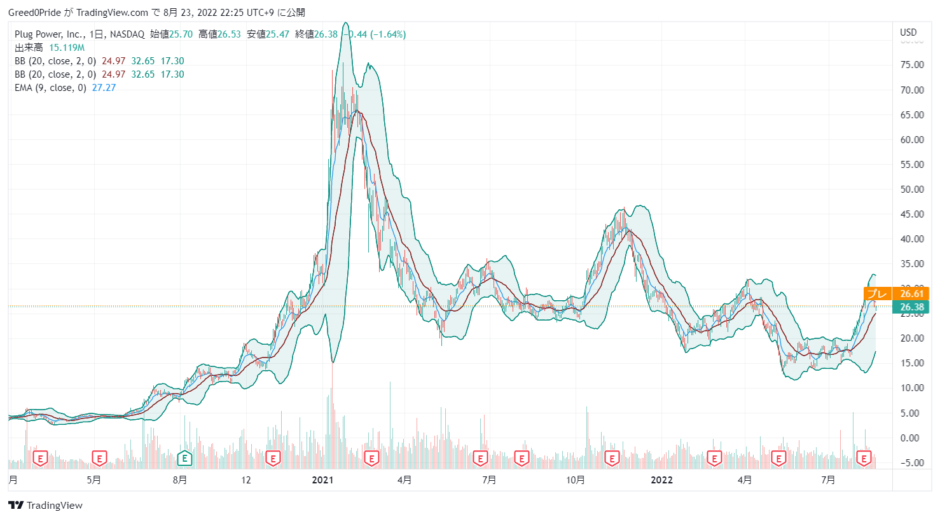Click the red earnings marker above 5月
The height and width of the screenshot is (519, 940).
coord(100,458)
